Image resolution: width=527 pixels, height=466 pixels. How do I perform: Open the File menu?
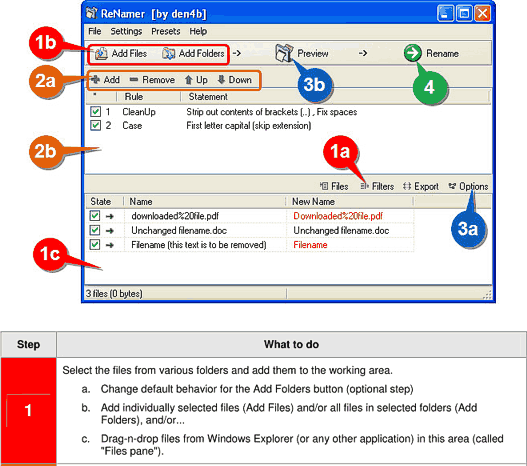click(x=94, y=31)
